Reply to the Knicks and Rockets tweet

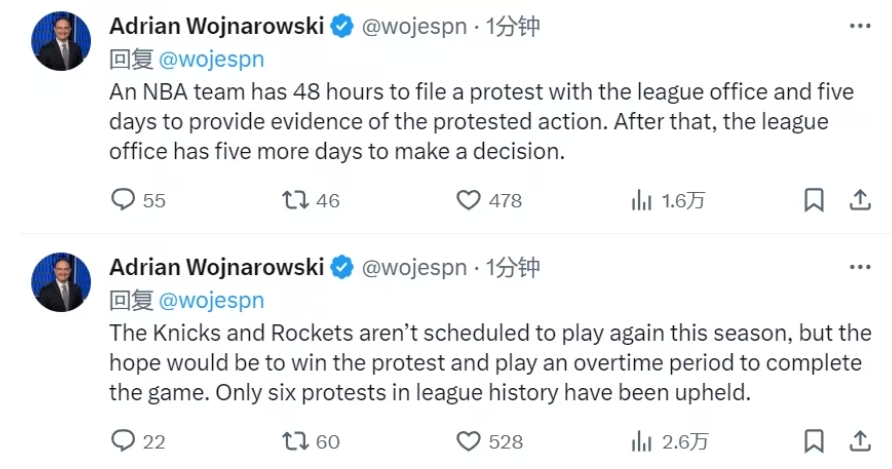123,440
